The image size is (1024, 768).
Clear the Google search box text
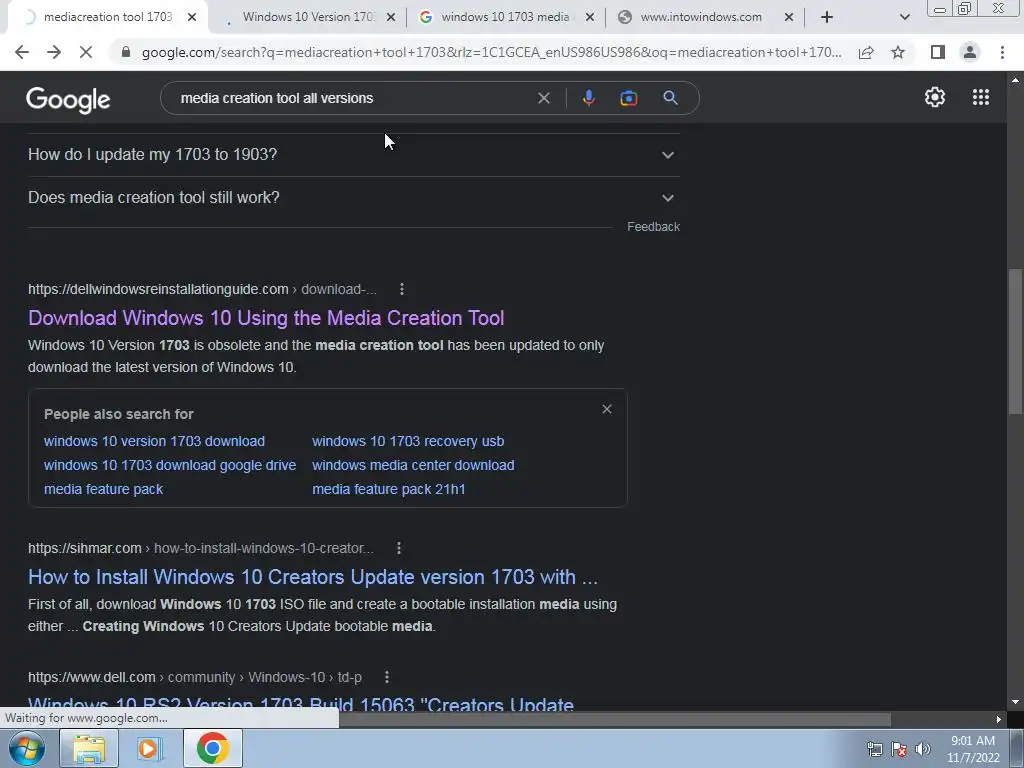point(543,98)
